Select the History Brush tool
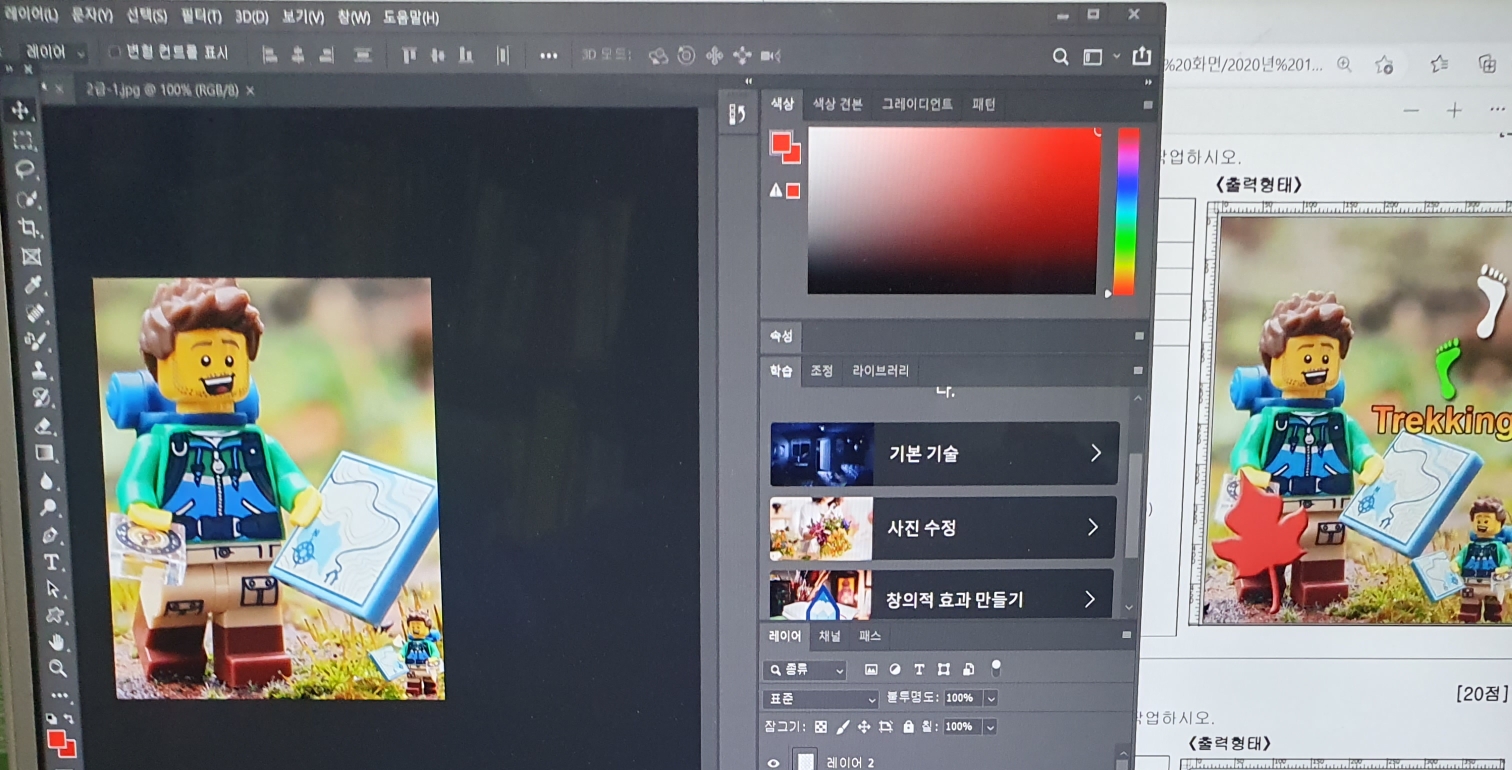 tap(41, 398)
